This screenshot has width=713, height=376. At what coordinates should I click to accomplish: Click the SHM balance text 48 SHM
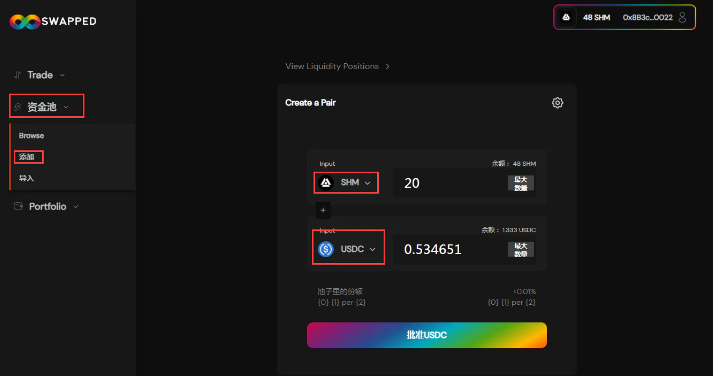pyautogui.click(x=514, y=164)
